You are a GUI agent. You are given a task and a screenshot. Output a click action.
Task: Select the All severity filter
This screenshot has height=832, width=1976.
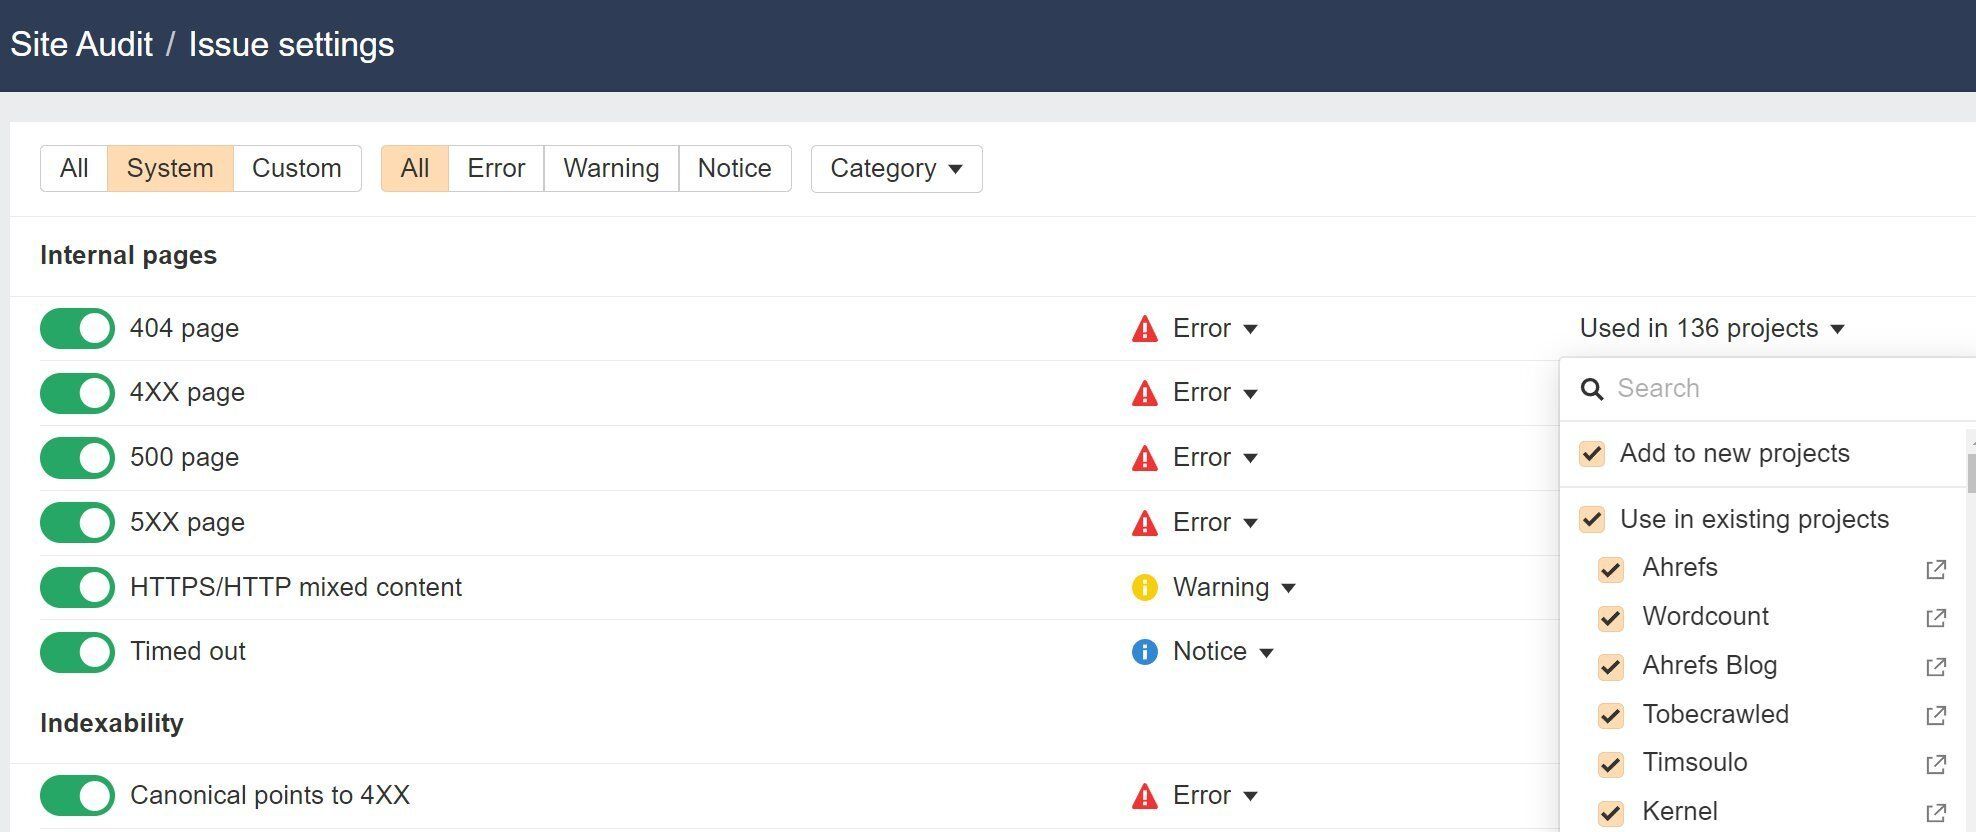coord(415,168)
